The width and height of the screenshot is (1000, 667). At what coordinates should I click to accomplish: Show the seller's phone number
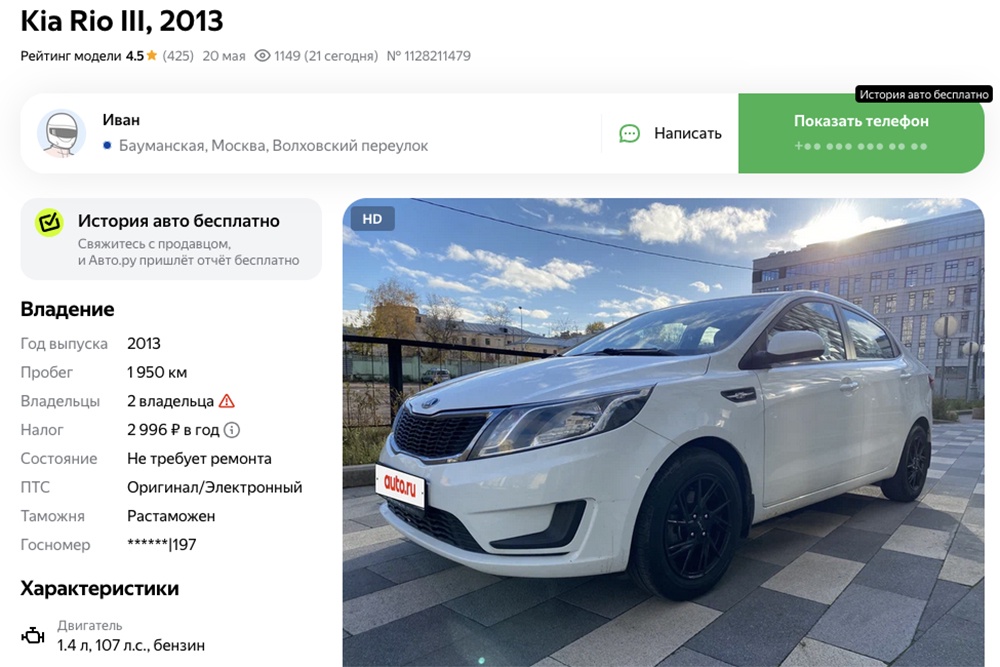tap(861, 133)
